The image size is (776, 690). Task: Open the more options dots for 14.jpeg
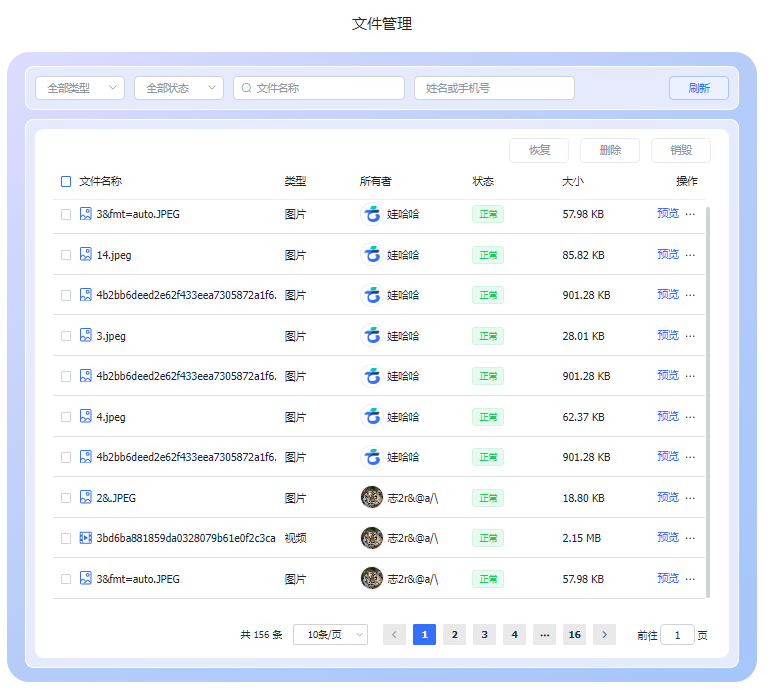coord(690,255)
